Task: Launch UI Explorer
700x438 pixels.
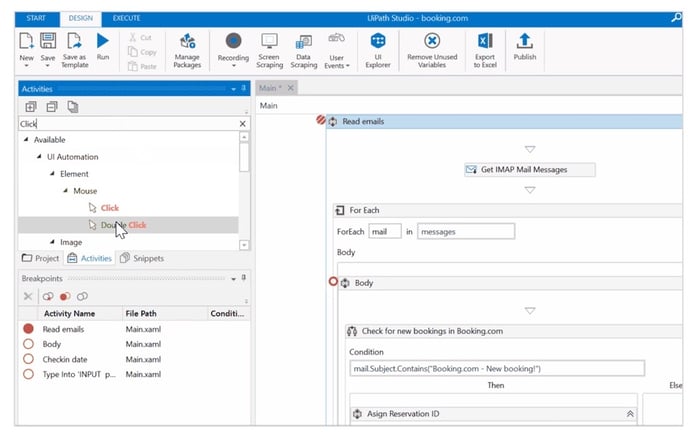Action: click(x=378, y=50)
